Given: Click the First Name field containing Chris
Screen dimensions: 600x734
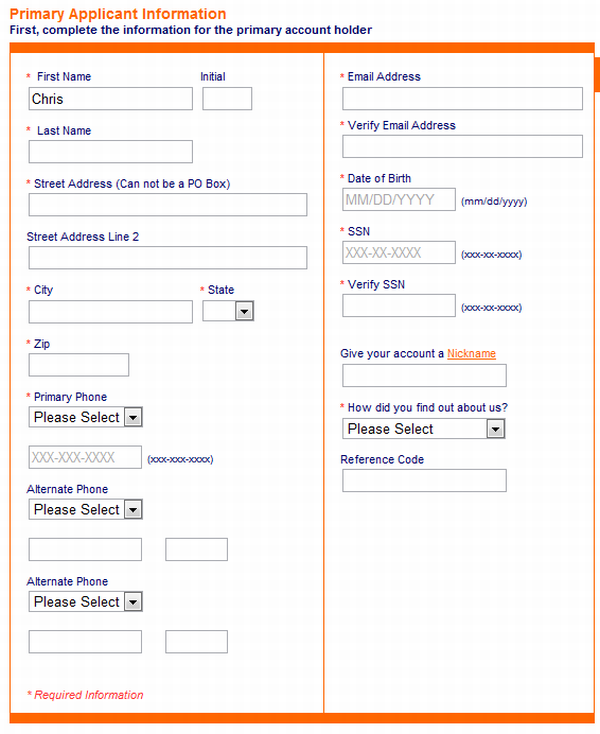Looking at the screenshot, I should (x=110, y=99).
